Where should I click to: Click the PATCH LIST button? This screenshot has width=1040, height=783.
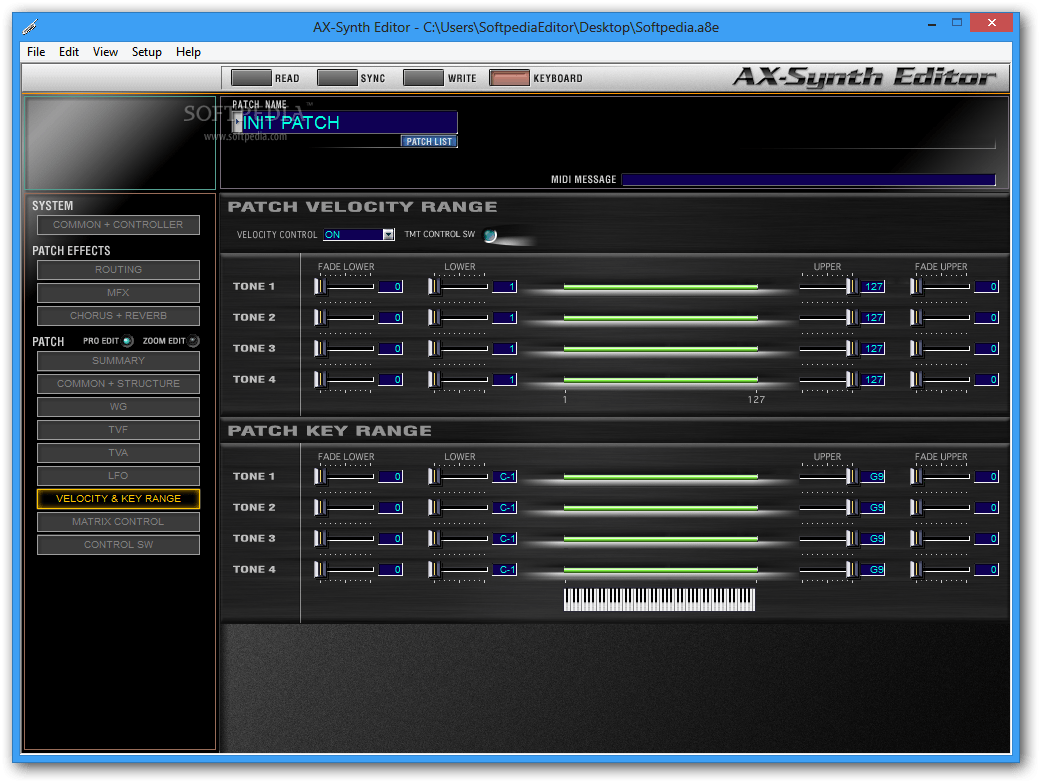429,140
